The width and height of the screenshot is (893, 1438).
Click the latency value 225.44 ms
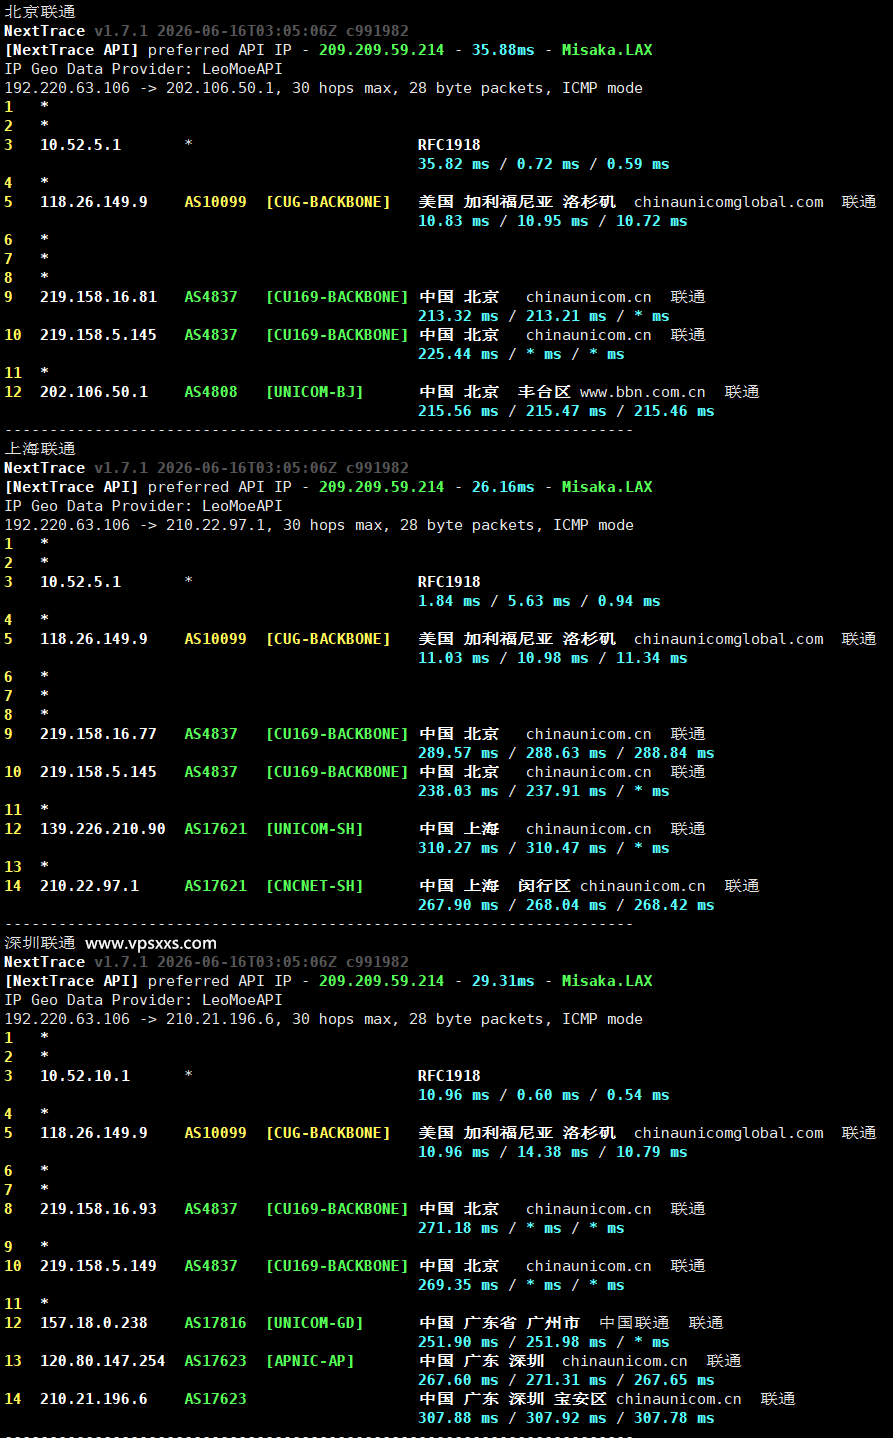[x=458, y=354]
